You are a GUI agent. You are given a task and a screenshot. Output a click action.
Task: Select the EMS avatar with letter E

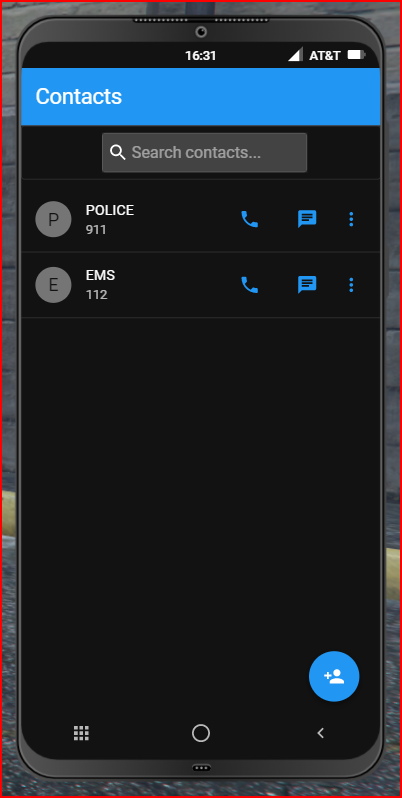pyautogui.click(x=53, y=285)
